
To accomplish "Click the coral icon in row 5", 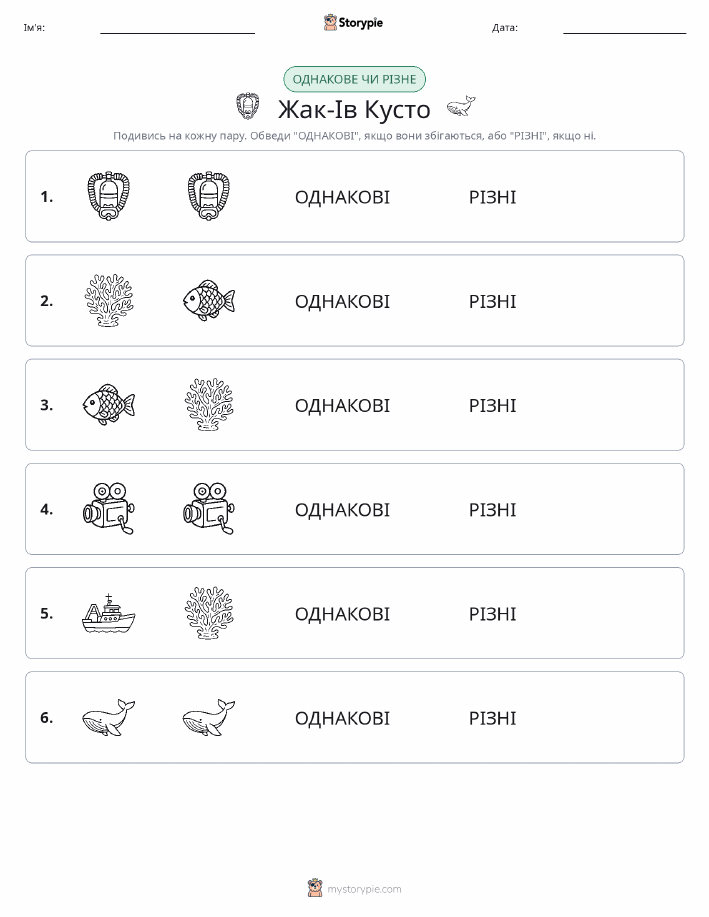I will coord(209,613).
